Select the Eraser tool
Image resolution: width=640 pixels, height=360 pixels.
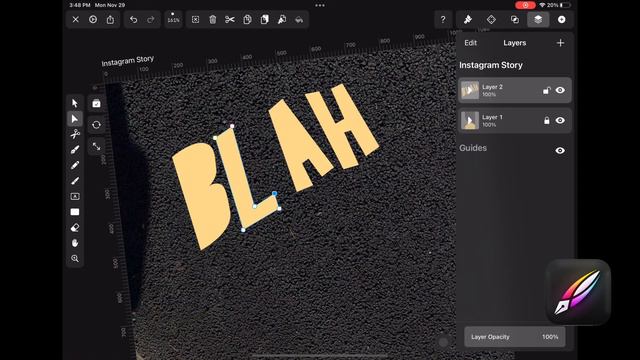75,228
